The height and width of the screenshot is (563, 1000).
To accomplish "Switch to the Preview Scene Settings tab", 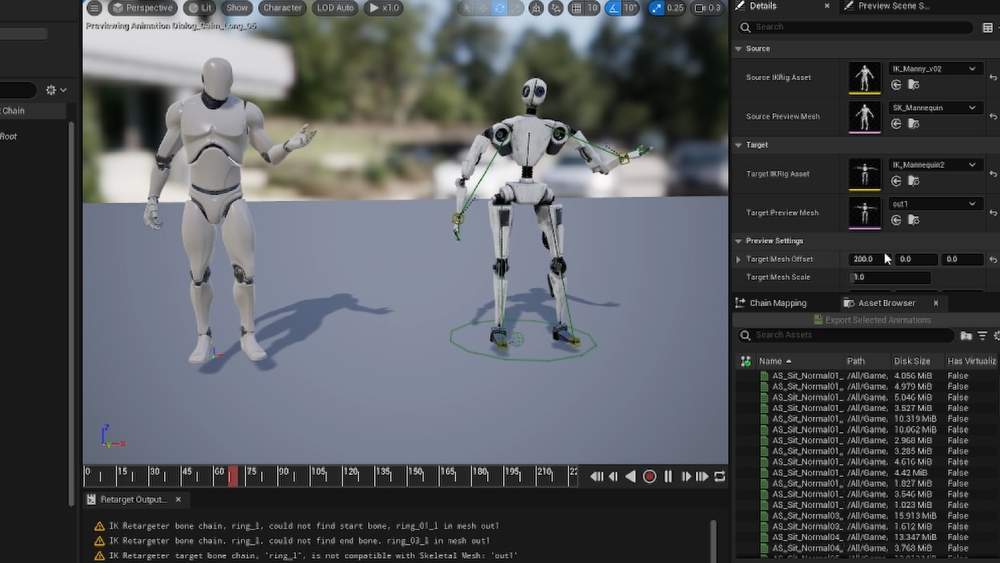I will point(890,6).
